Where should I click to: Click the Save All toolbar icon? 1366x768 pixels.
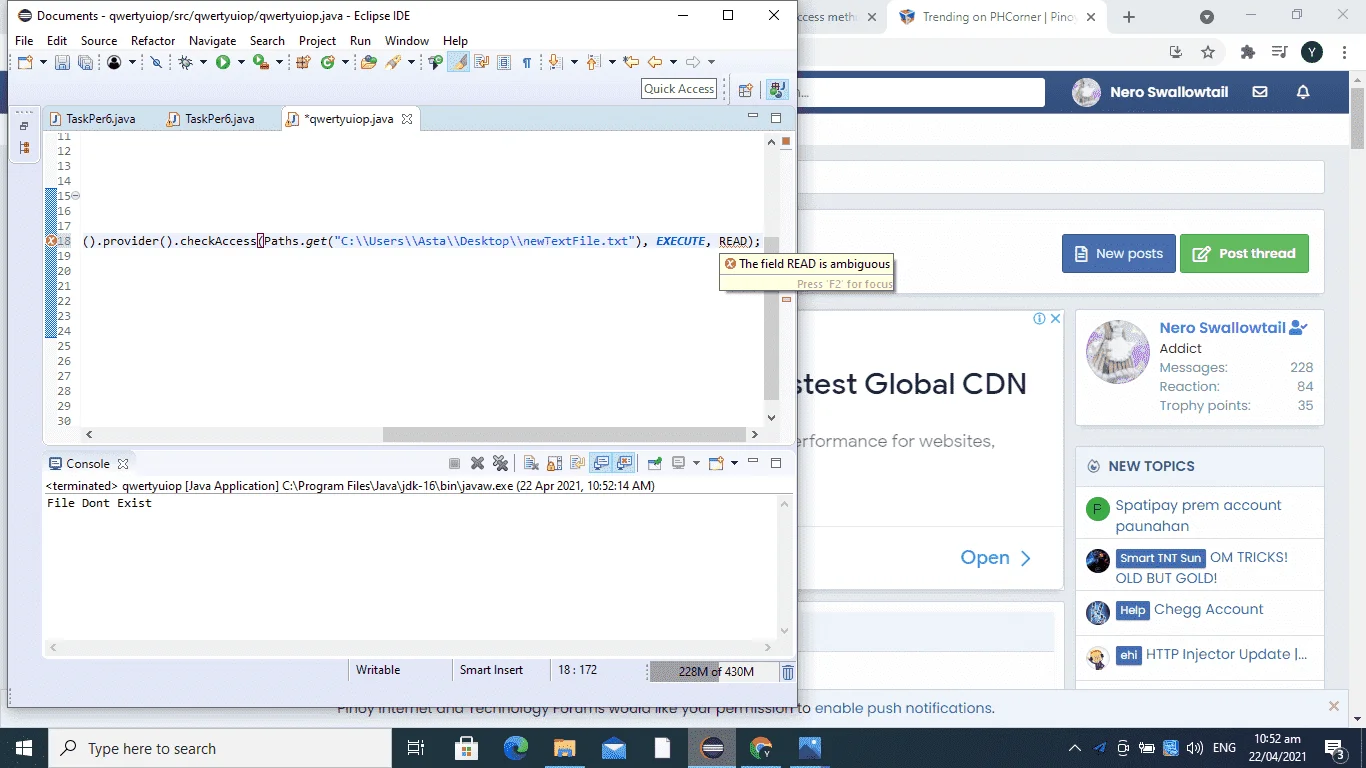[x=85, y=62]
